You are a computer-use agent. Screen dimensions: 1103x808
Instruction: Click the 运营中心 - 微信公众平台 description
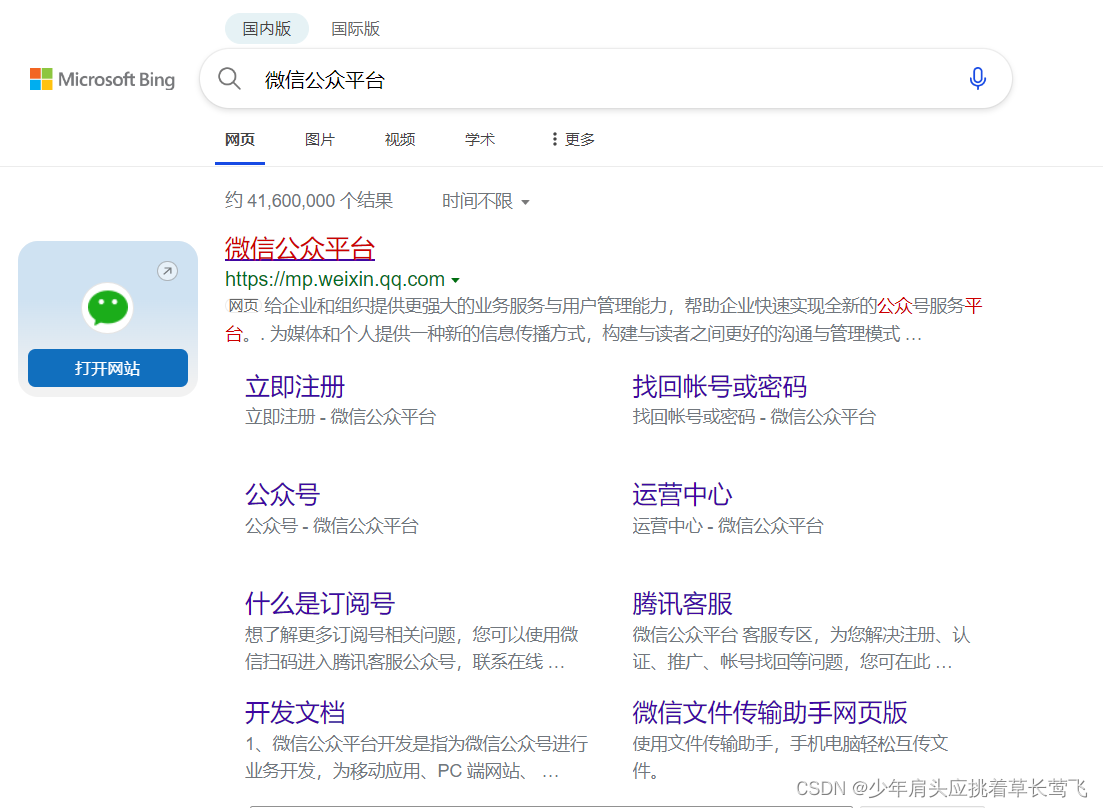pyautogui.click(x=727, y=526)
